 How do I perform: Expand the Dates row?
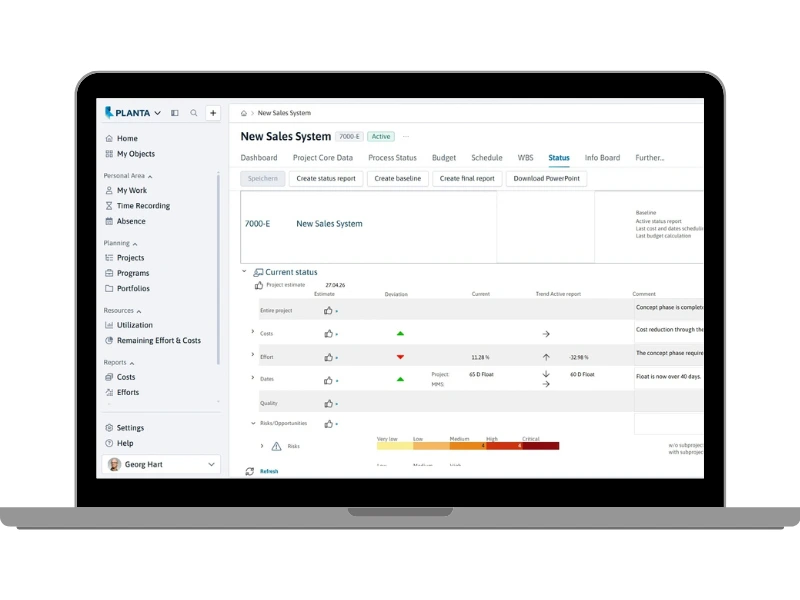tap(253, 378)
